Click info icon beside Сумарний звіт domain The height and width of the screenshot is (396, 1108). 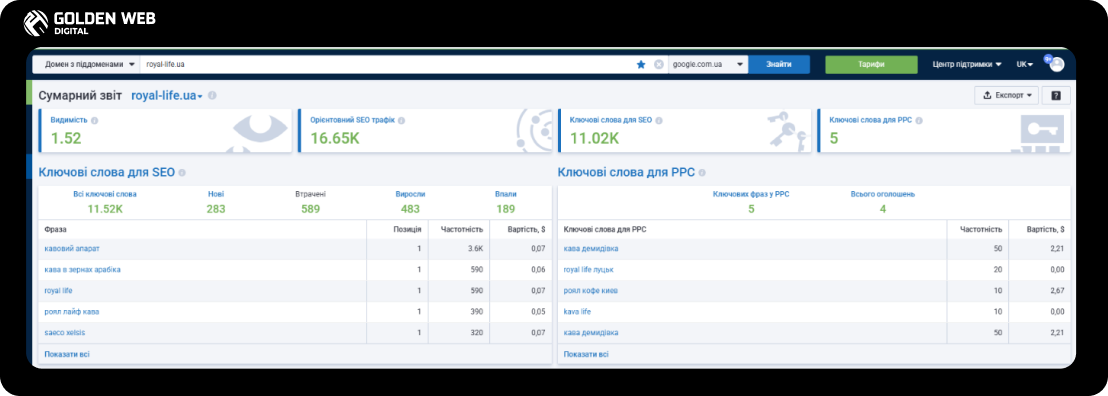[x=213, y=95]
